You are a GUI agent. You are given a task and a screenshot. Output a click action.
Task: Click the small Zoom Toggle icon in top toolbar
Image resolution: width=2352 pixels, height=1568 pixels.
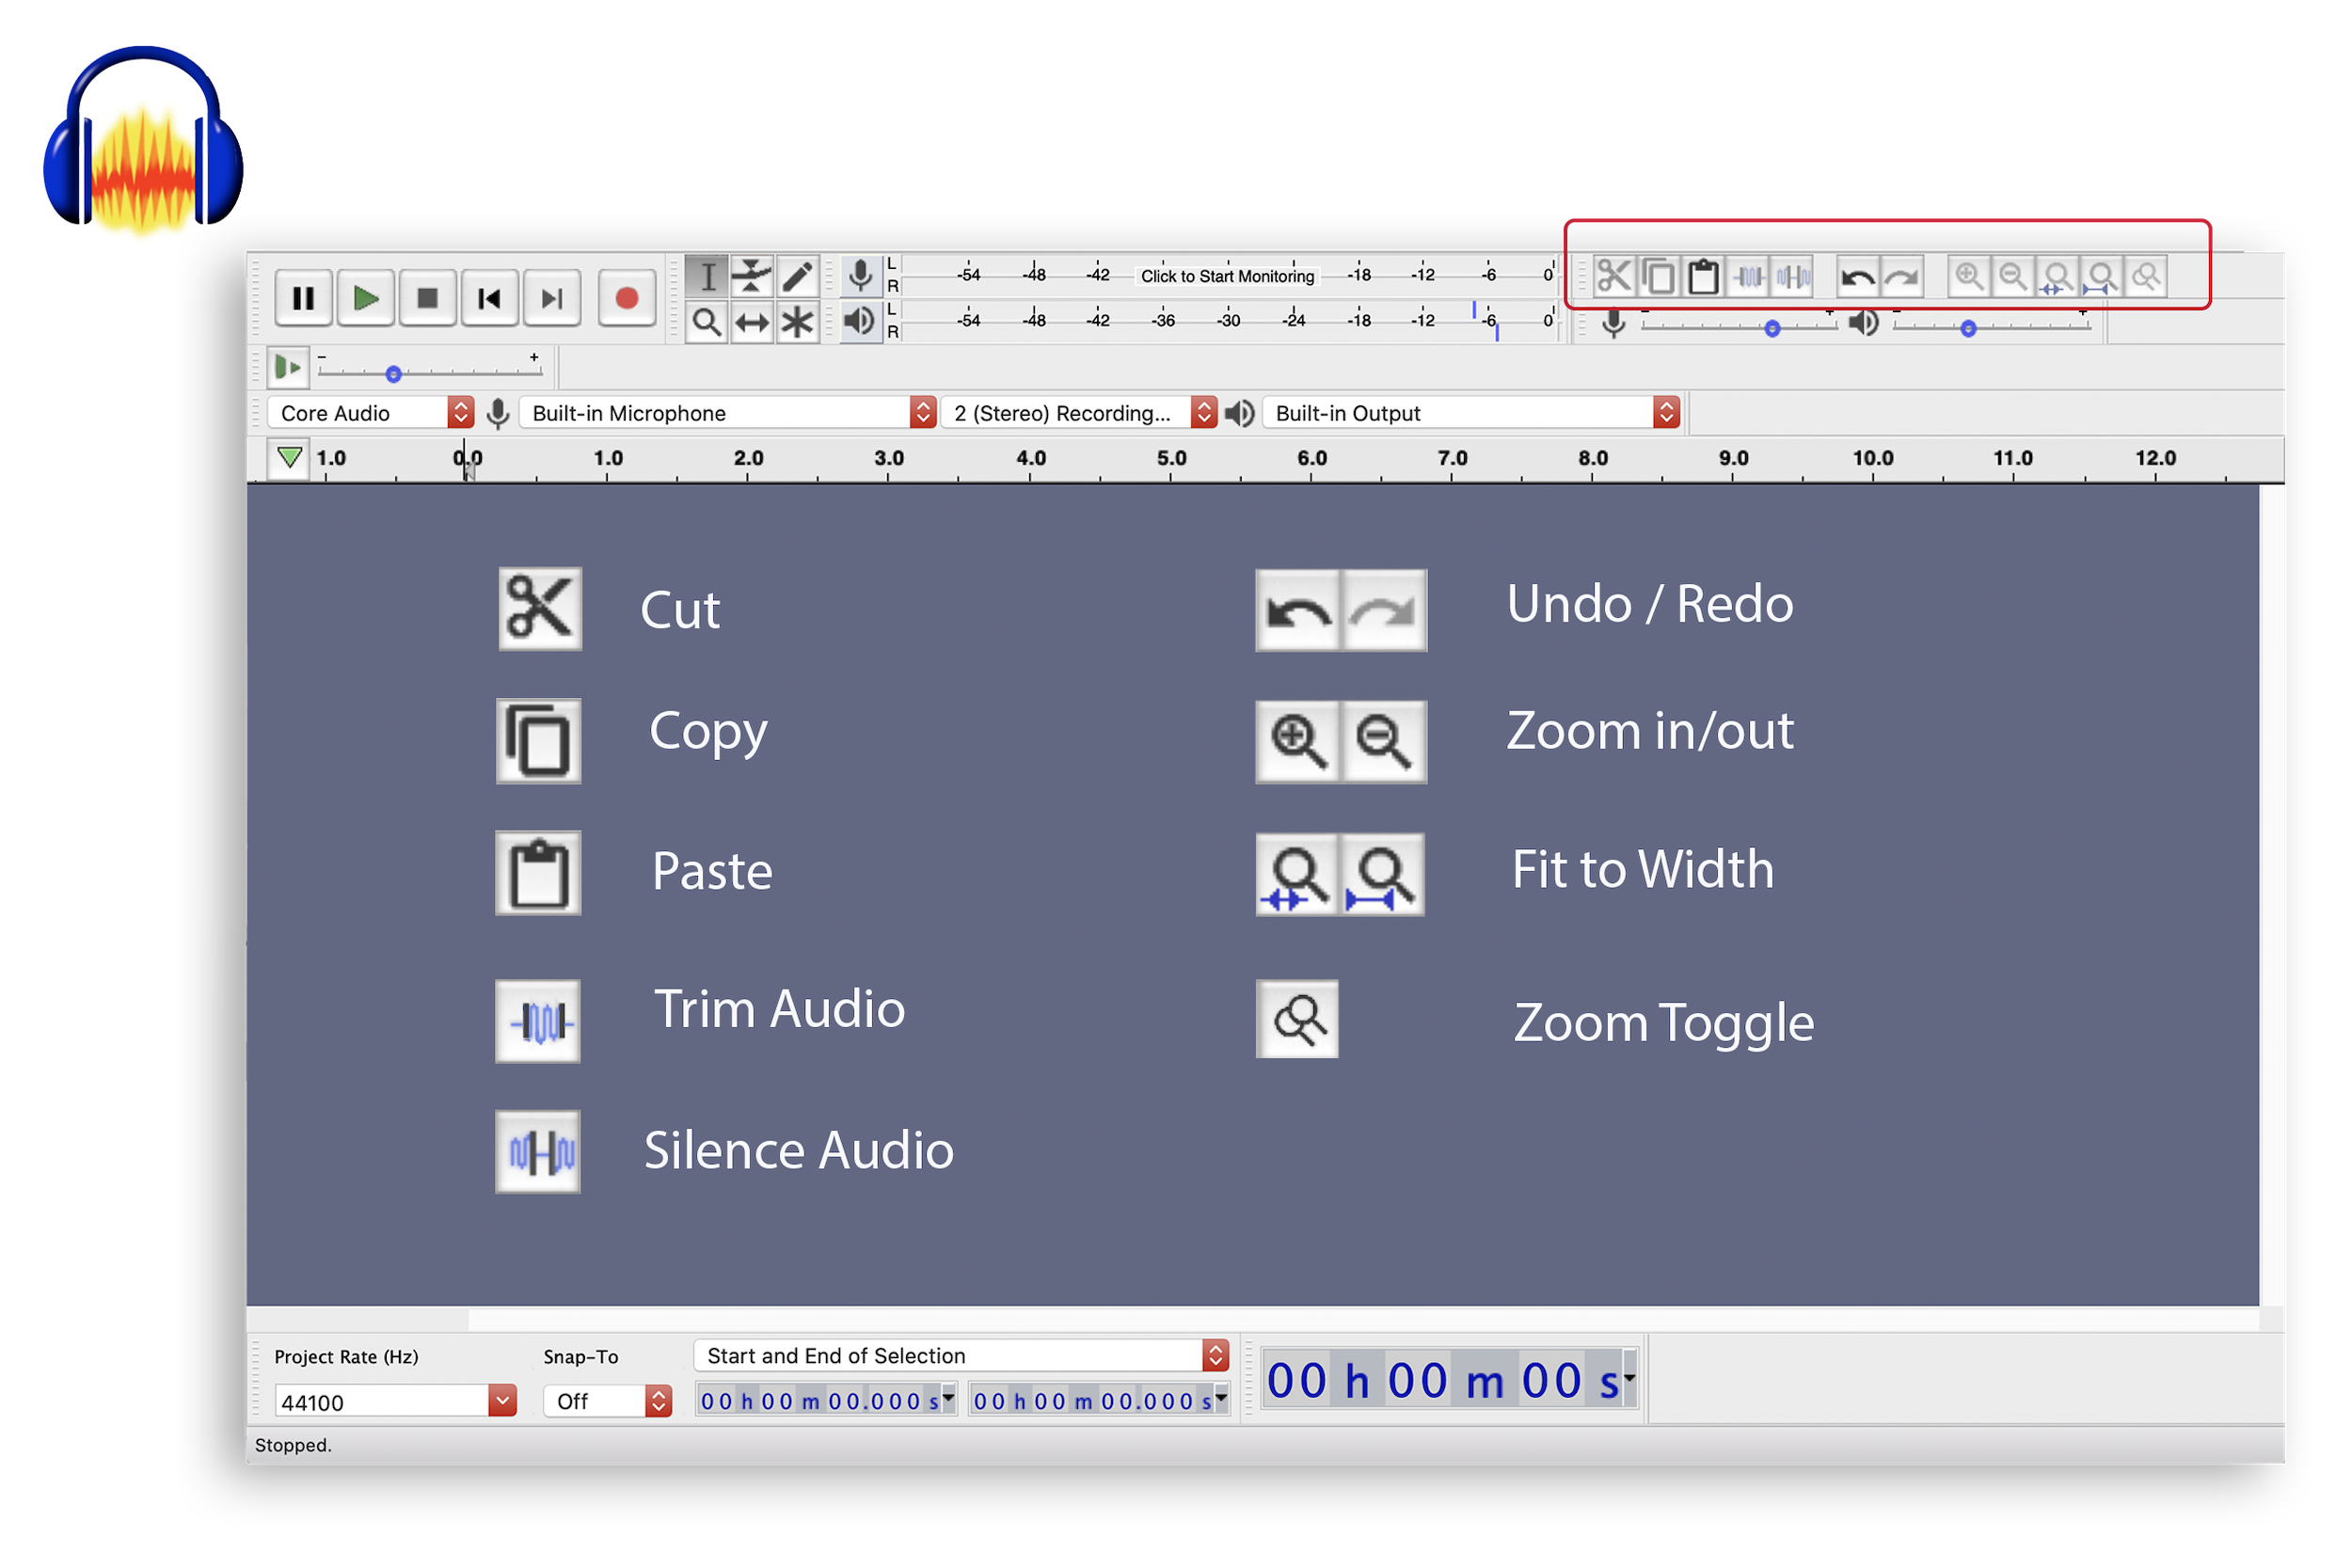(2146, 276)
